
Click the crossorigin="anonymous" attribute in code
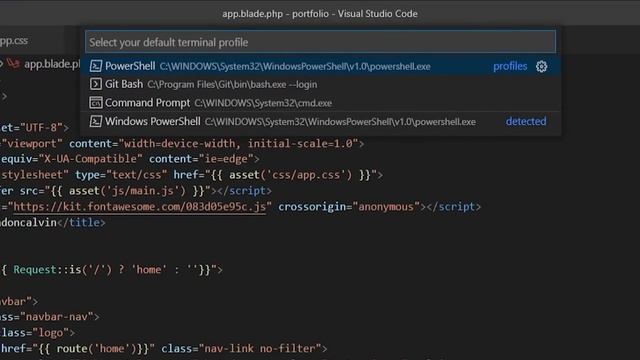pyautogui.click(x=349, y=207)
